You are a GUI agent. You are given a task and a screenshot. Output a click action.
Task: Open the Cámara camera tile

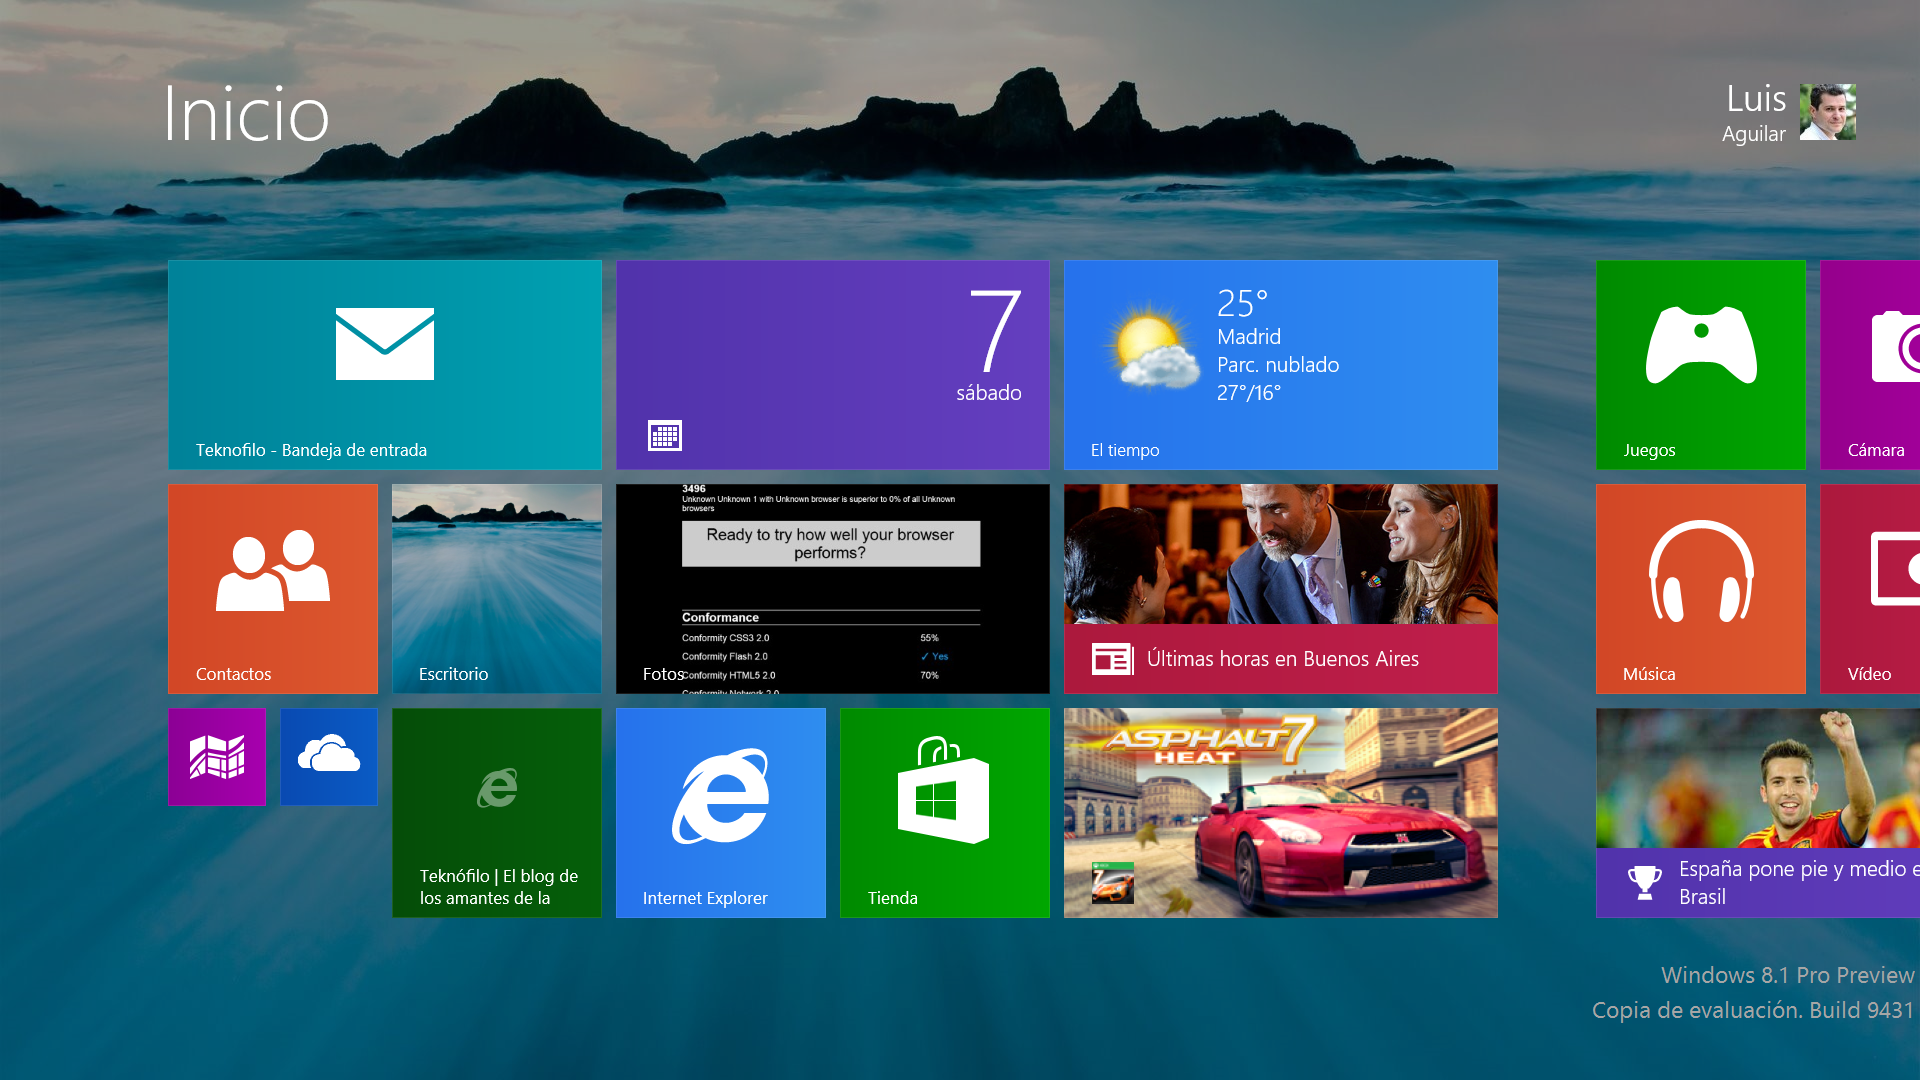click(1870, 365)
